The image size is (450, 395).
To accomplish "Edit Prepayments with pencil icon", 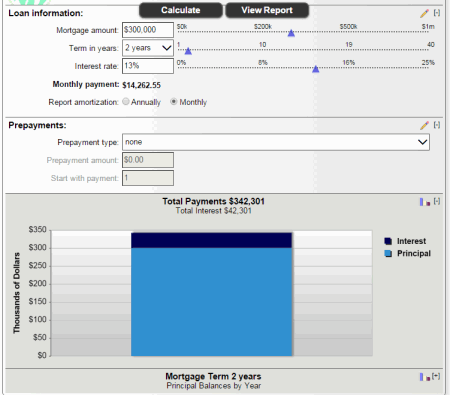I will (x=424, y=125).
